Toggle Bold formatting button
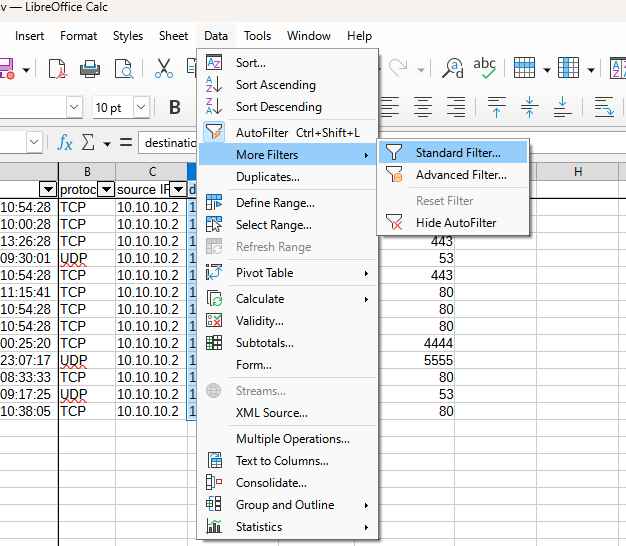Viewport: 626px width, 546px height. coord(175,107)
